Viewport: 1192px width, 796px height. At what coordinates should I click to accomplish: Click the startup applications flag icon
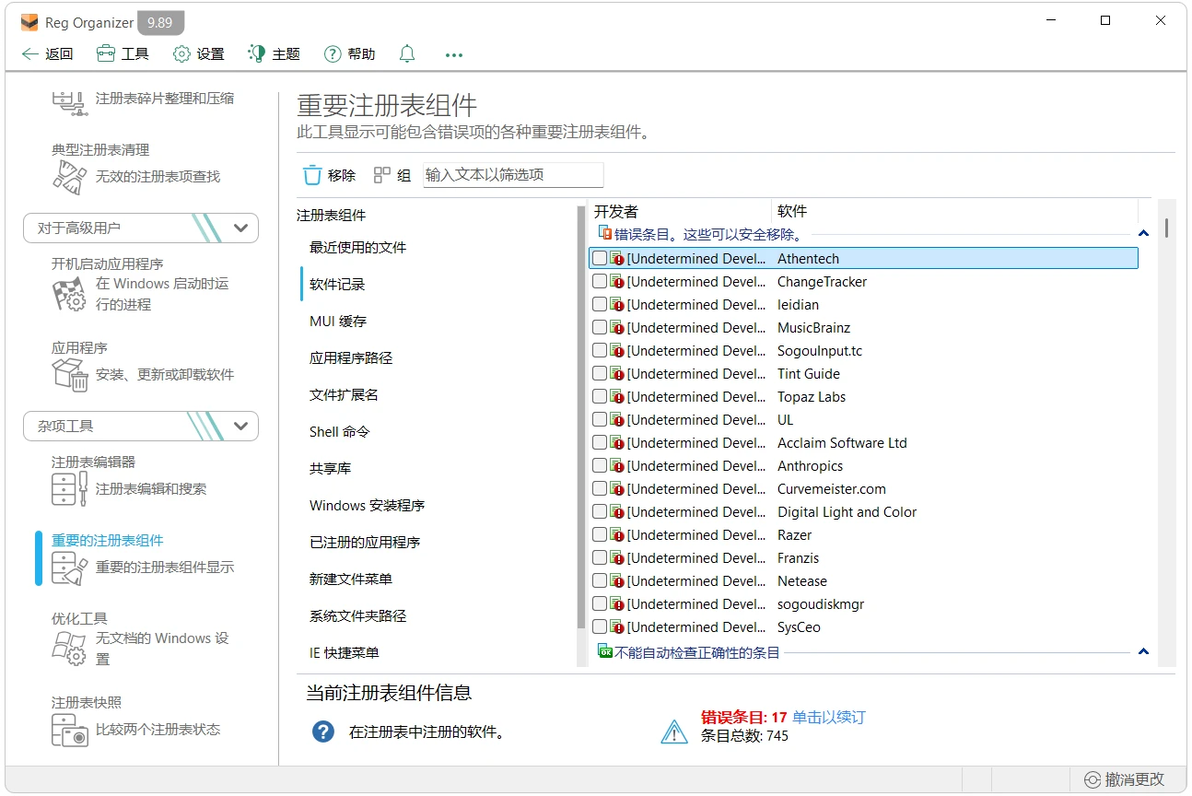(69, 294)
